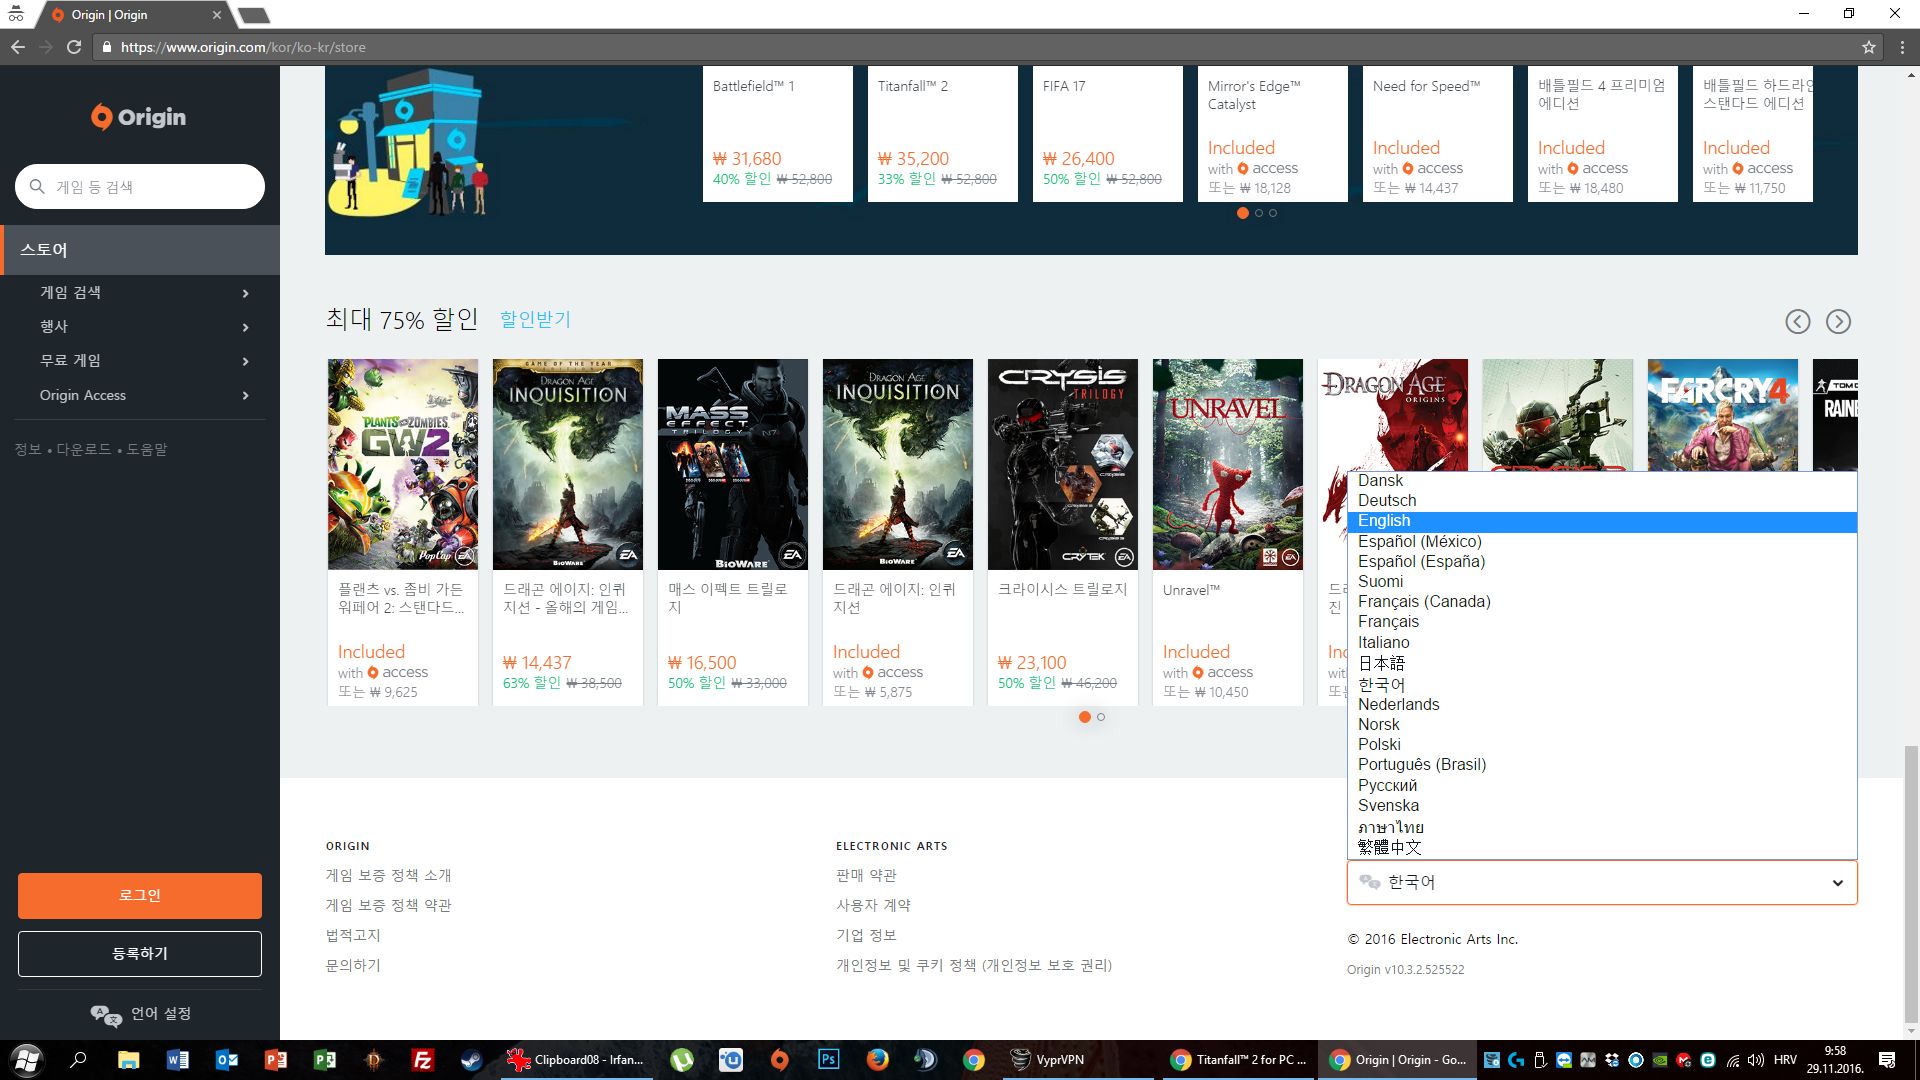Select Русский in the language list
This screenshot has height=1080, width=1920.
[x=1602, y=786]
